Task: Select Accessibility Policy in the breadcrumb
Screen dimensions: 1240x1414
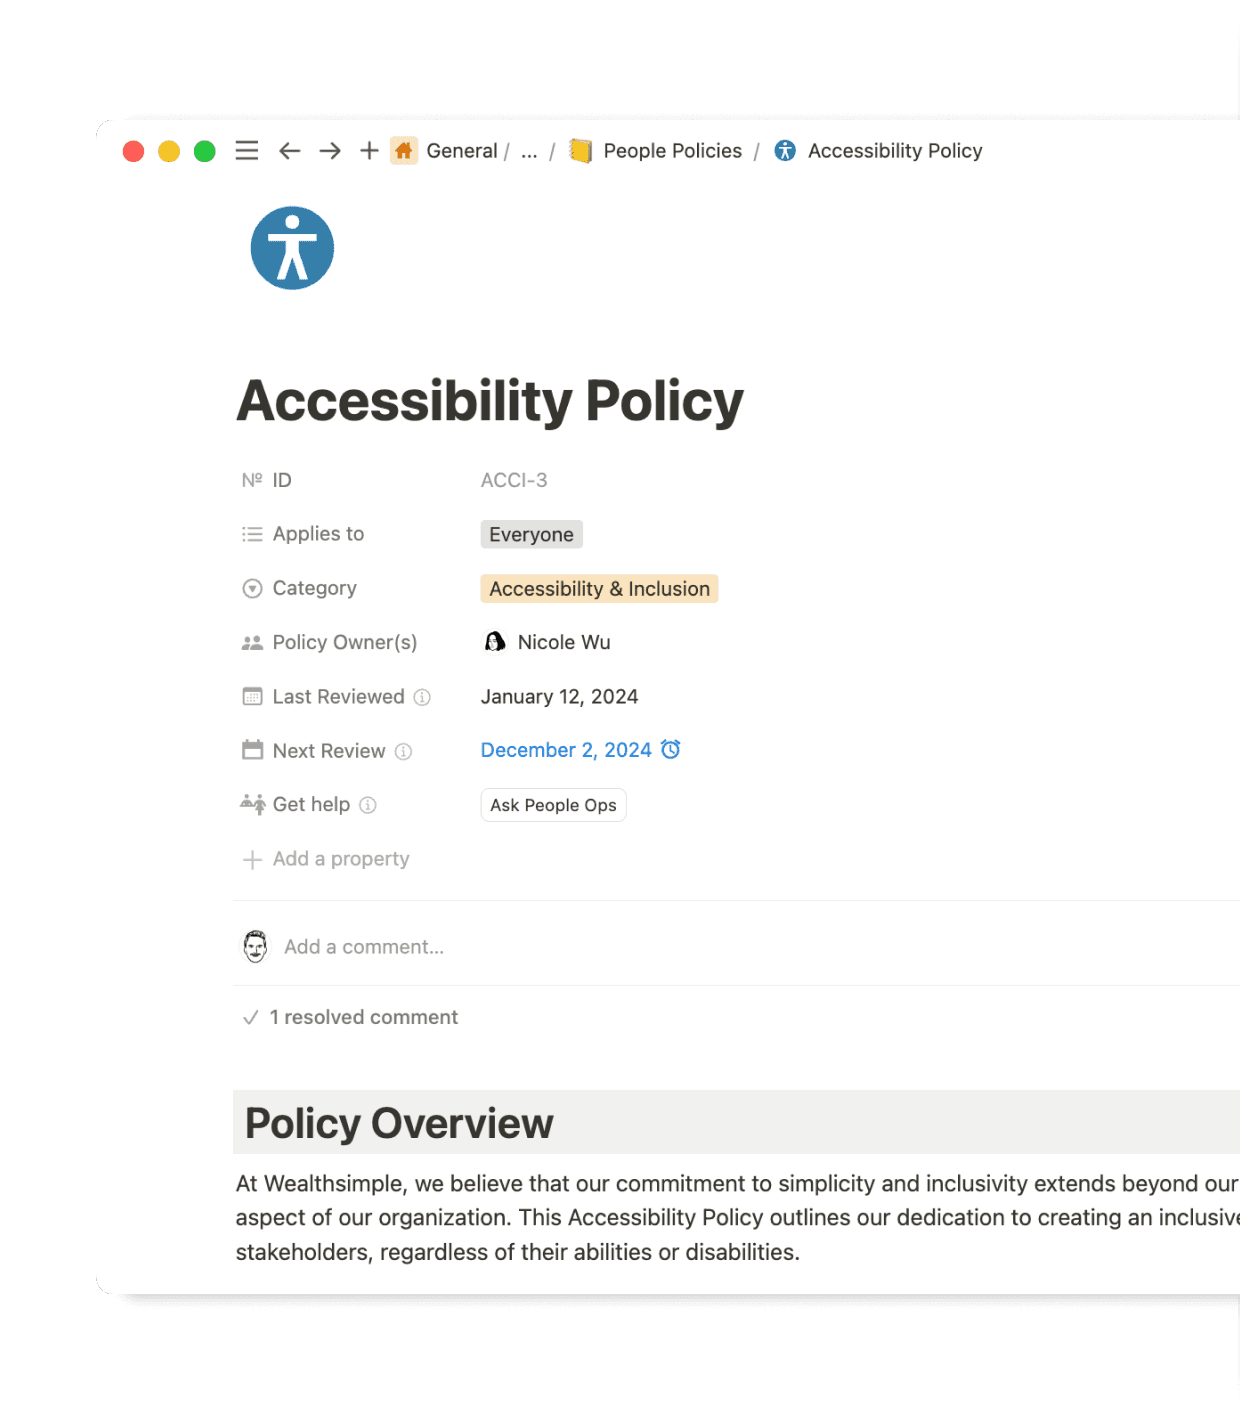Action: click(895, 151)
